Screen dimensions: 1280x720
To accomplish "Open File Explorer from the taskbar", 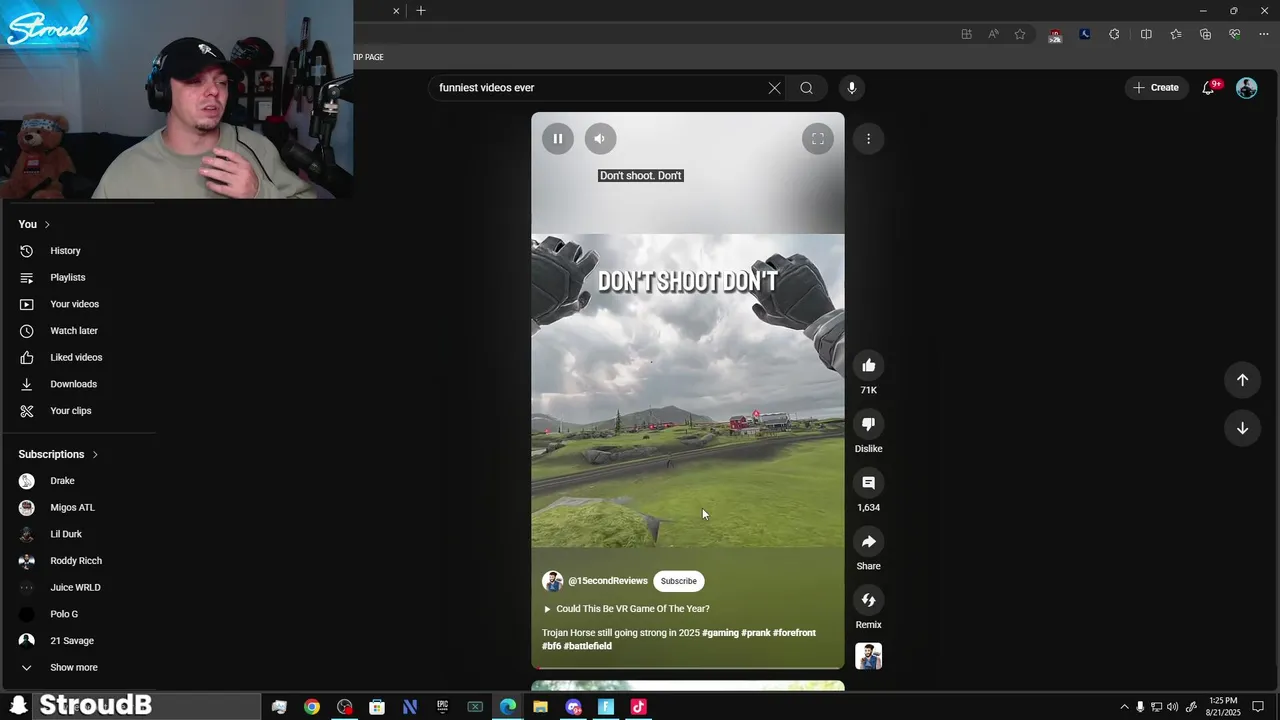I will pos(540,707).
